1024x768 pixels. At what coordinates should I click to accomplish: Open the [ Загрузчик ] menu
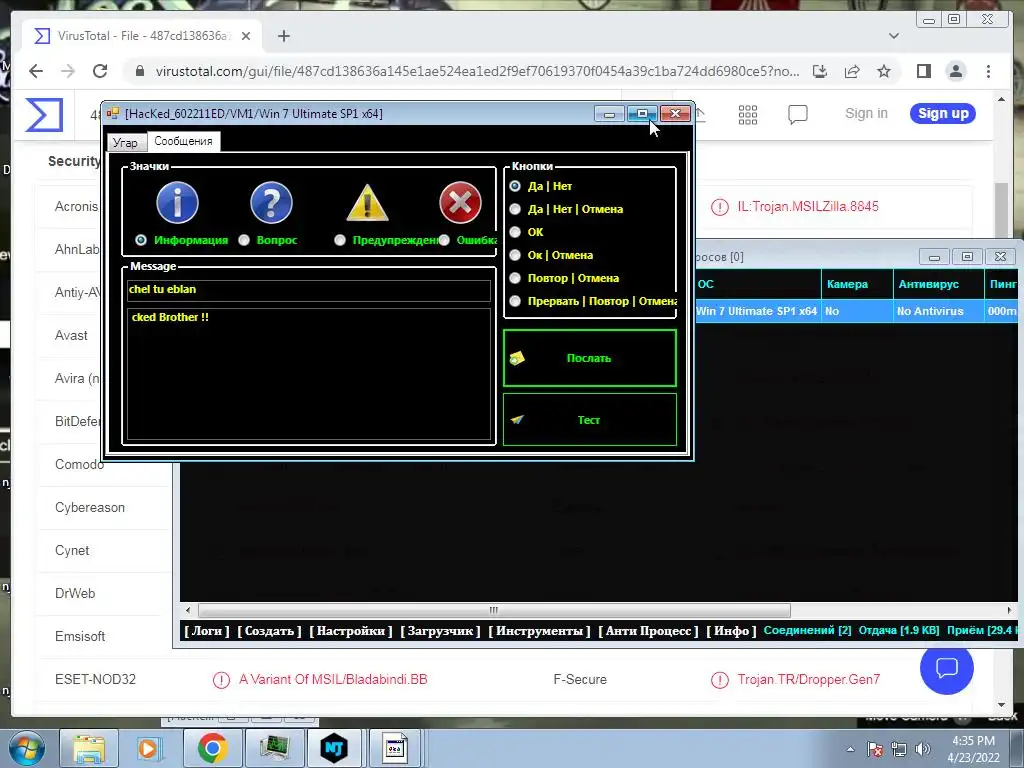440,631
